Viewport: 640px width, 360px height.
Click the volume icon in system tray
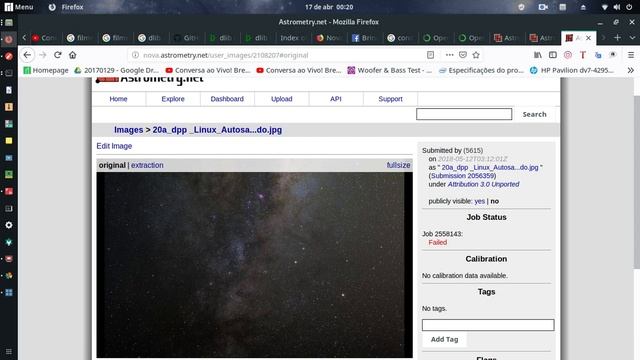pyautogui.click(x=616, y=7)
